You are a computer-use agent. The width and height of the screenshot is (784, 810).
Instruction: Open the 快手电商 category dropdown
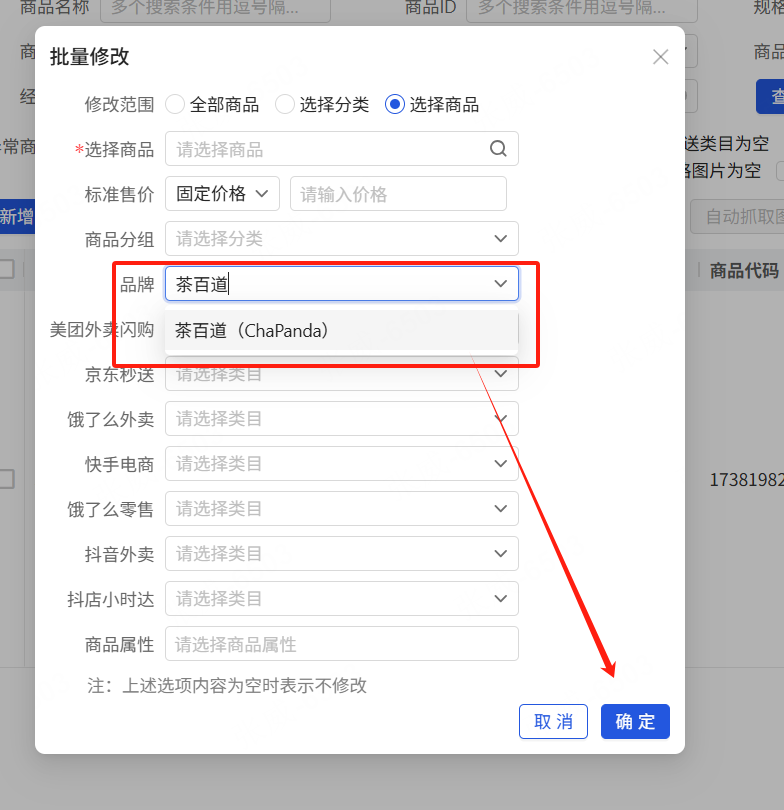tap(342, 463)
